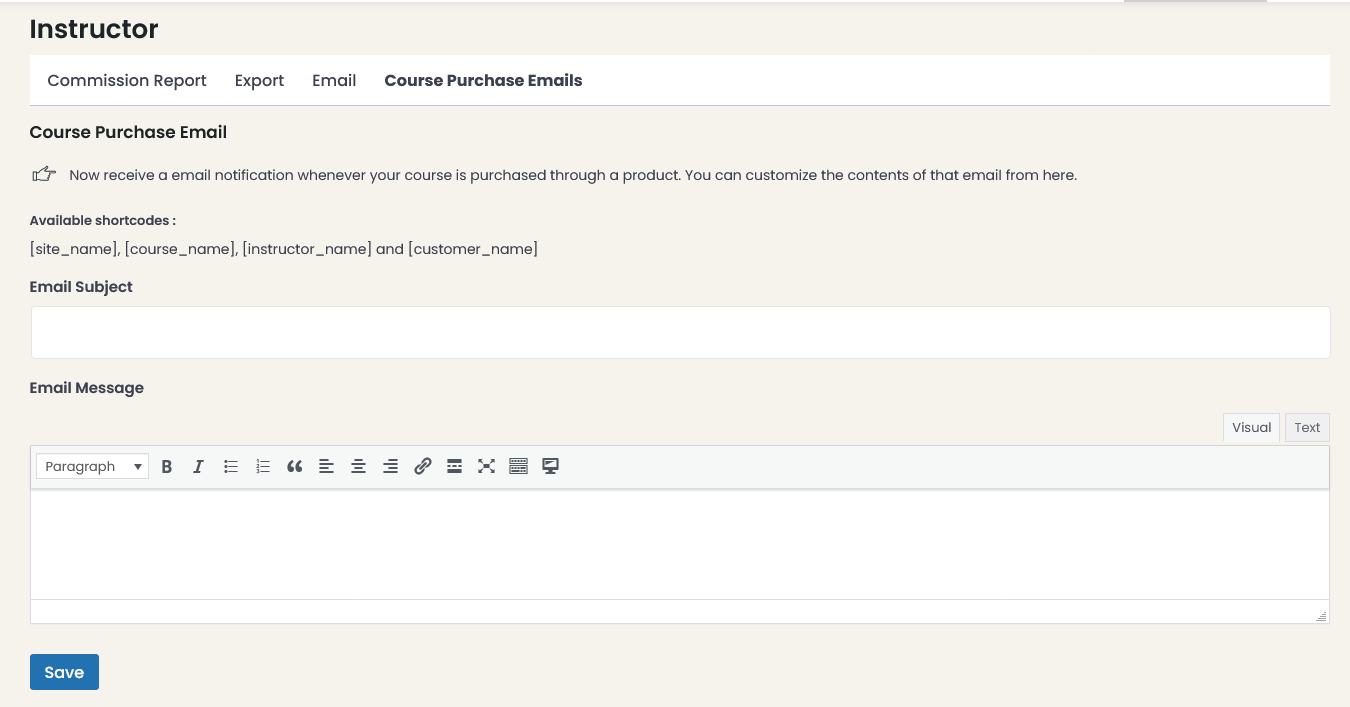
Task: Save the Course Purchase Email settings
Action: (x=64, y=672)
